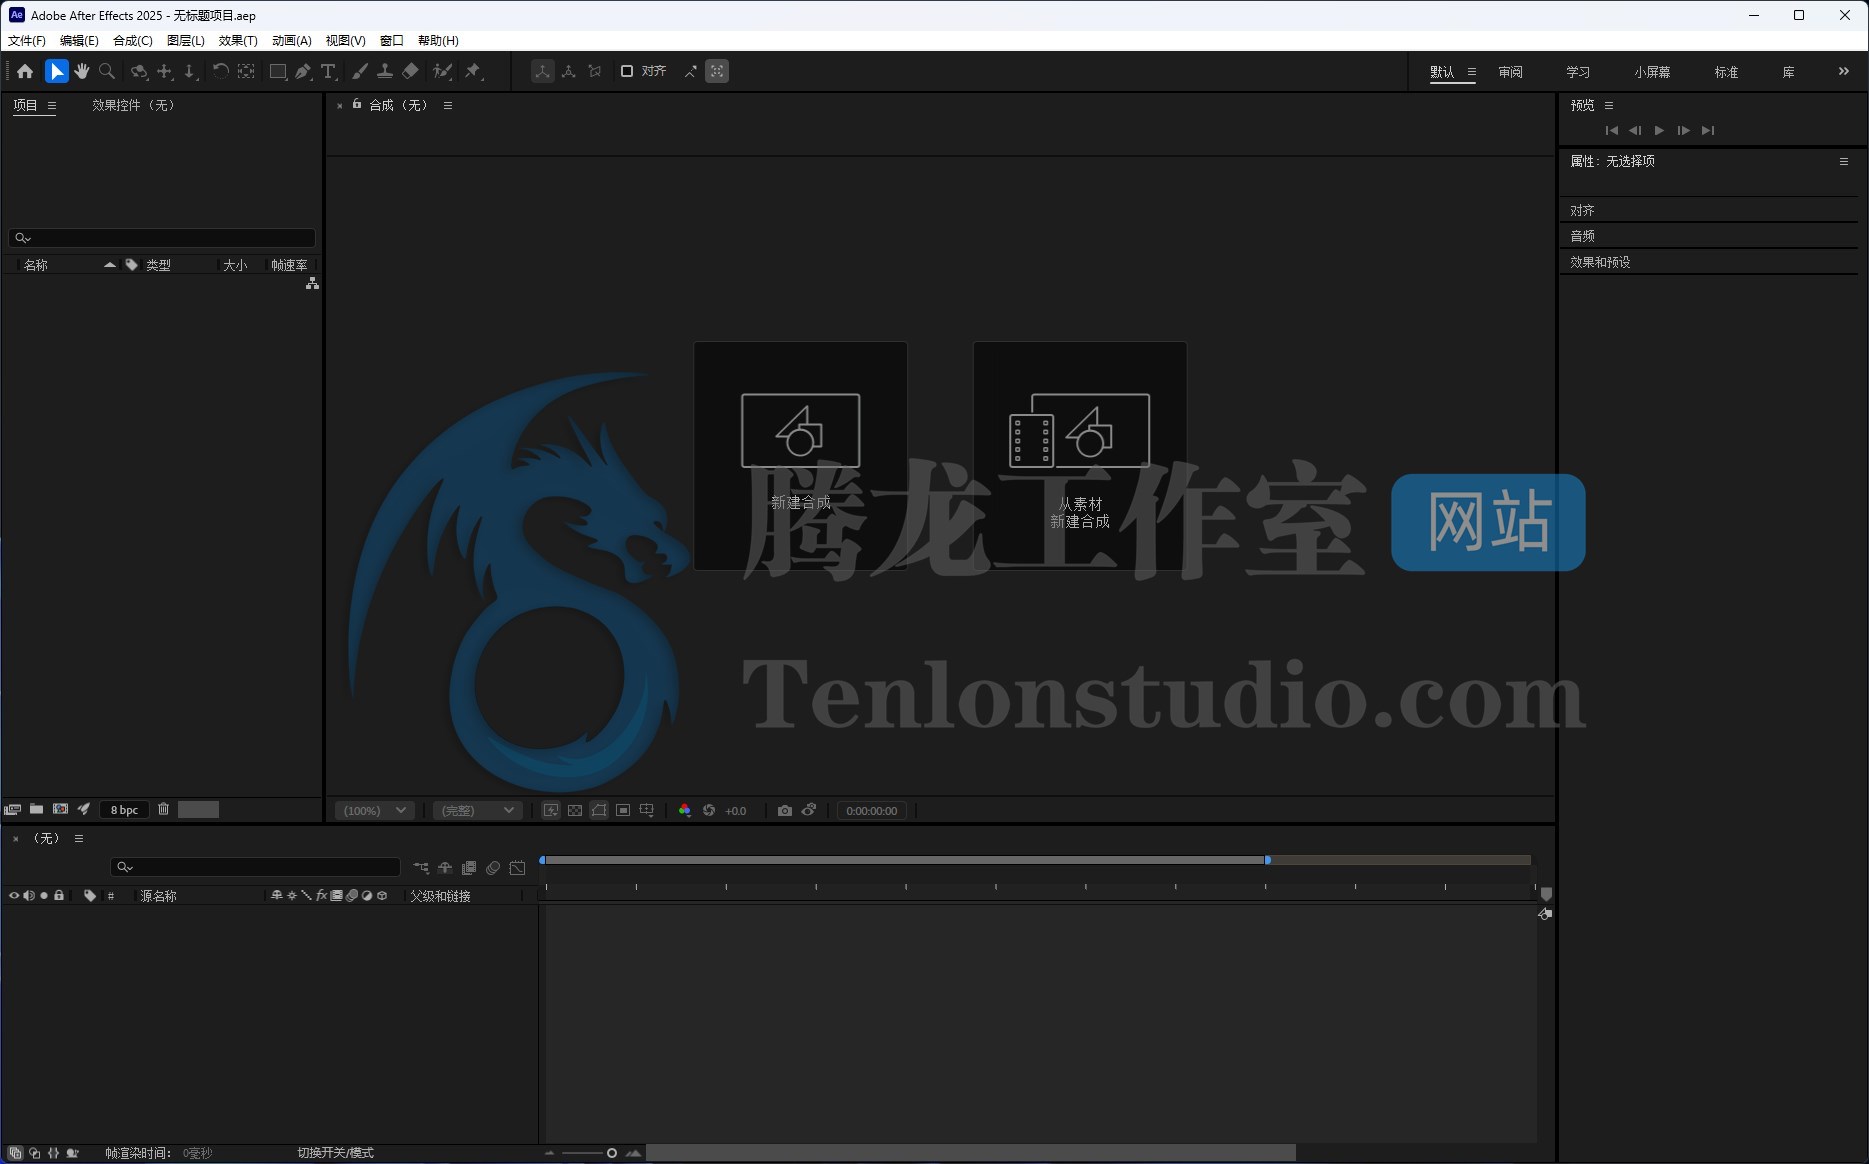Click region of interest icon
Screen dimensions: 1869x1164
click(x=623, y=810)
